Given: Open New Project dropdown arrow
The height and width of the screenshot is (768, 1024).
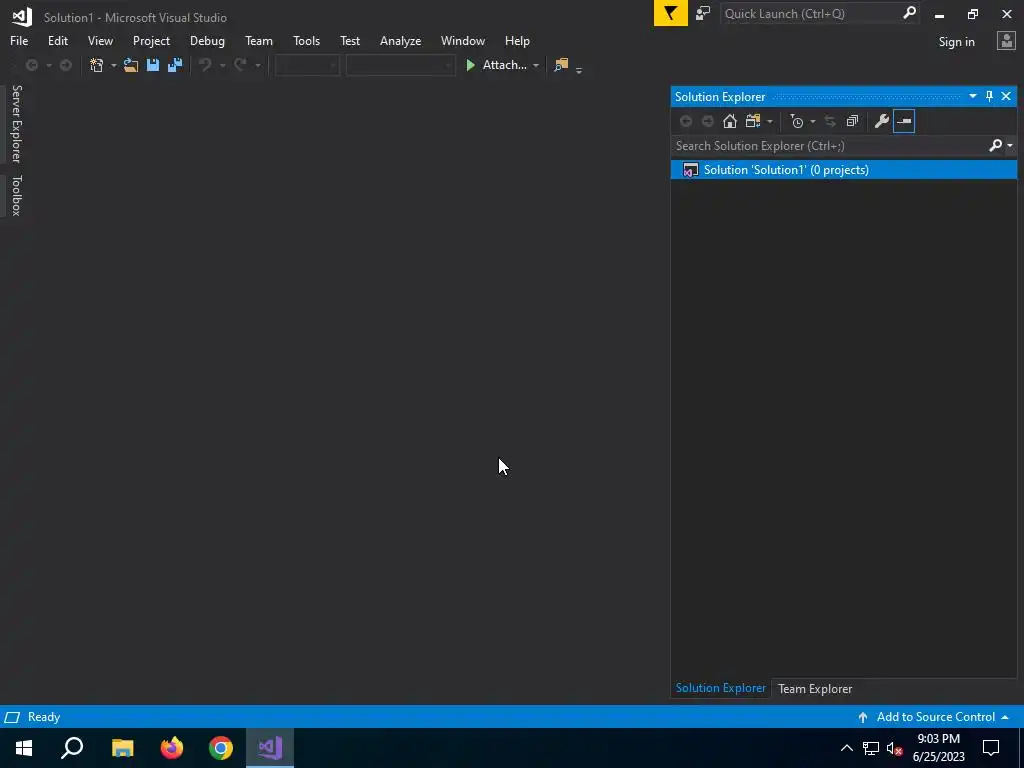Looking at the screenshot, I should [113, 65].
